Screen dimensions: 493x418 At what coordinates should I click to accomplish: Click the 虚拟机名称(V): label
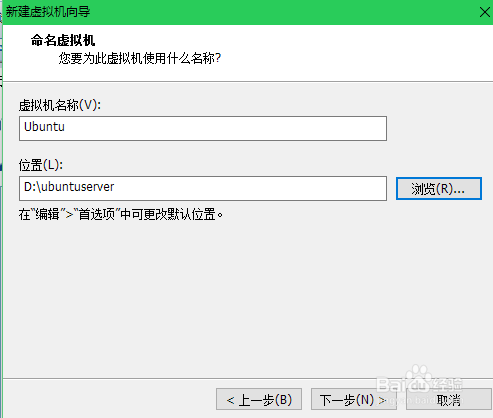tap(60, 105)
